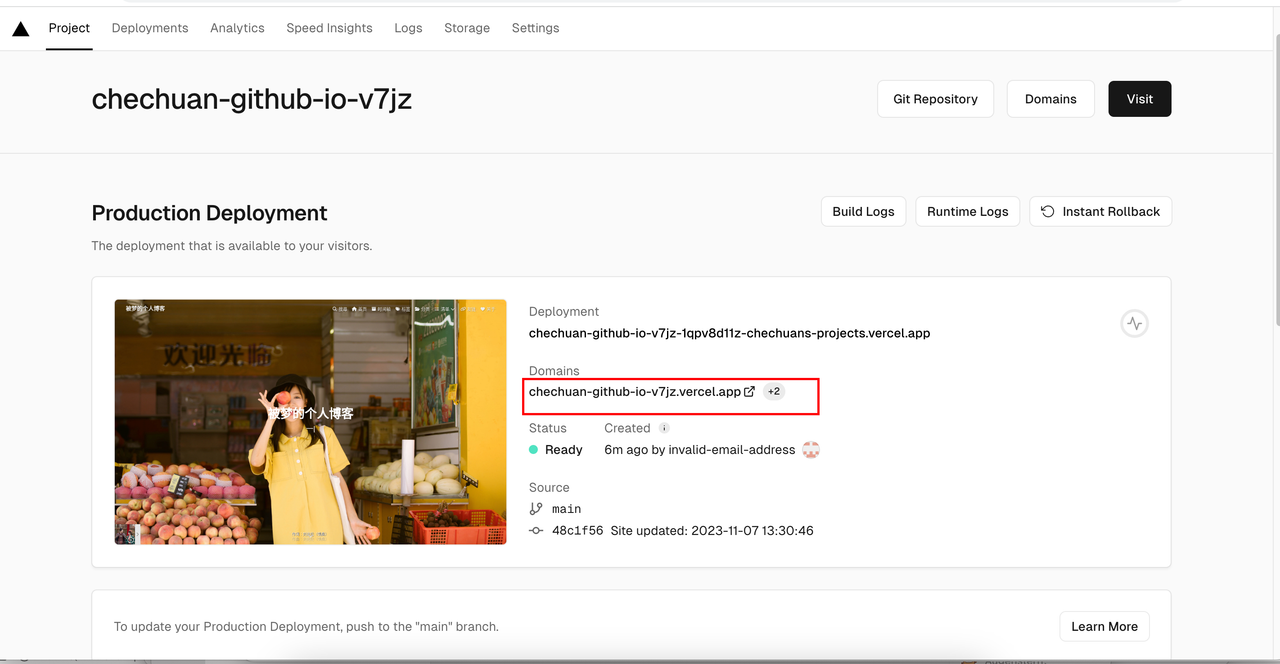Screen dimensions: 1280x664
Task: Click the commit icon beside 48c1f56
Action: (x=536, y=531)
